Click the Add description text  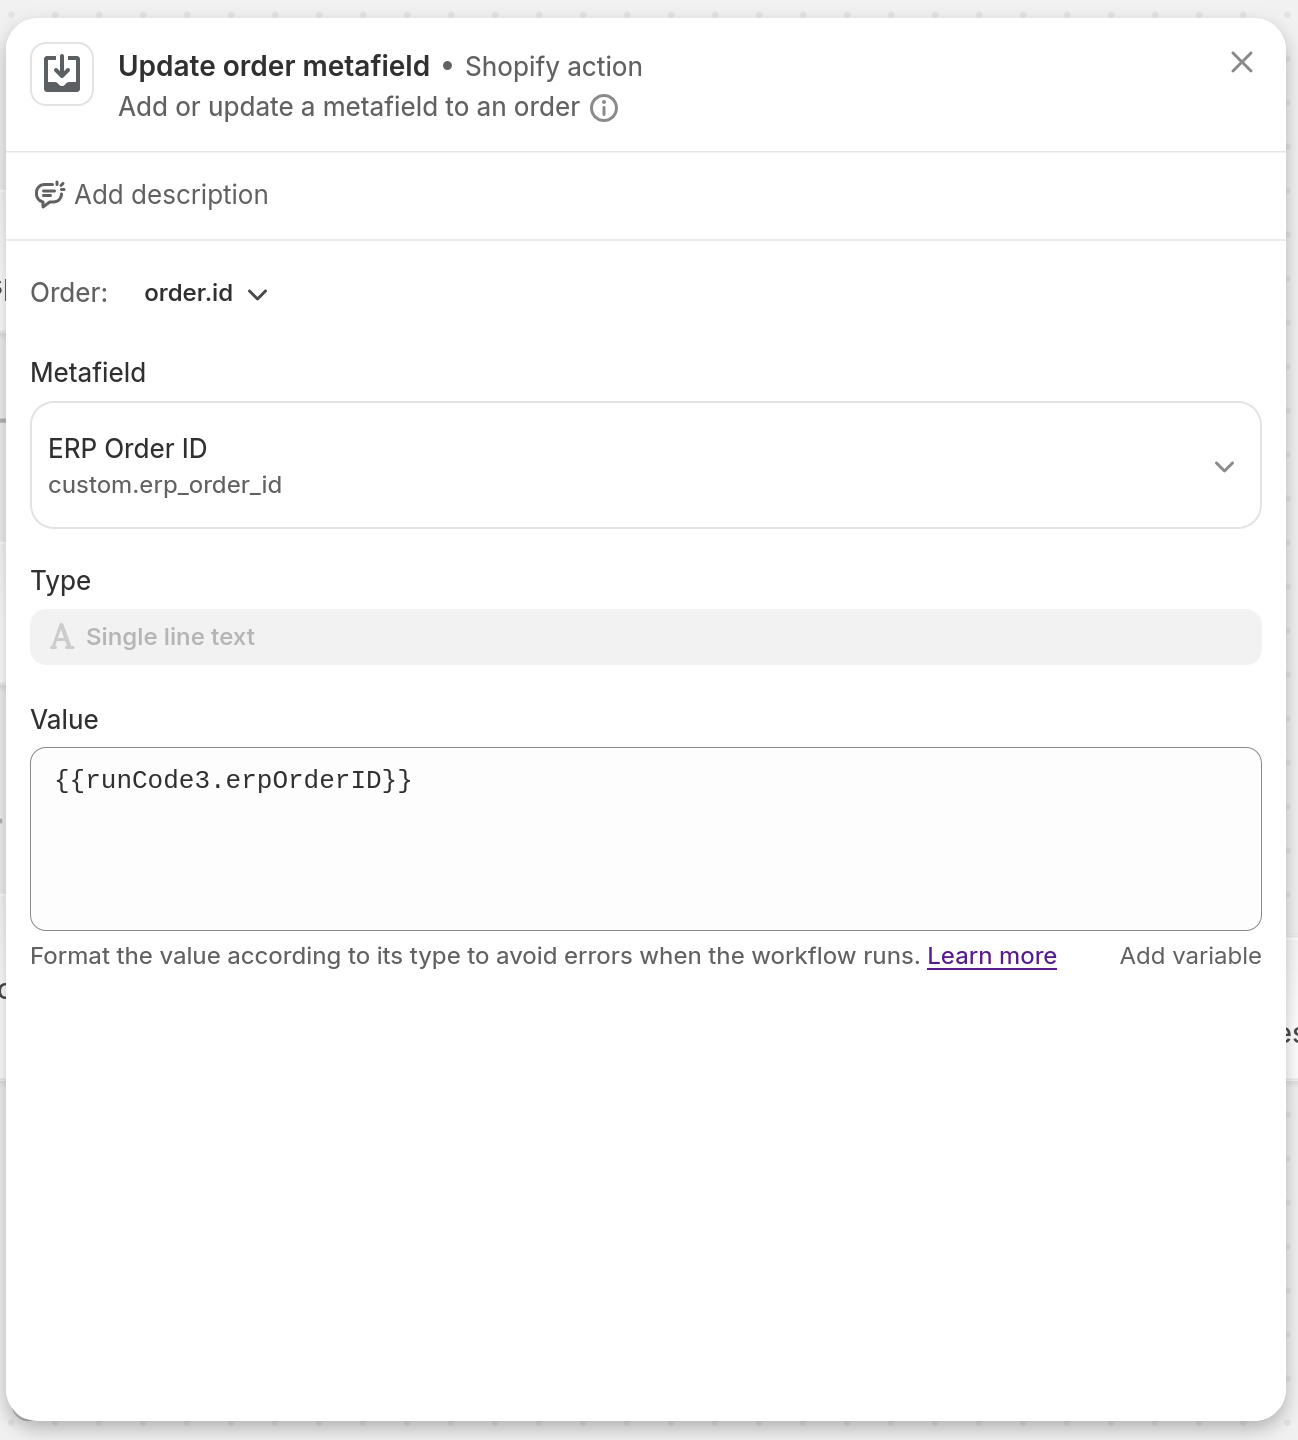click(x=171, y=195)
